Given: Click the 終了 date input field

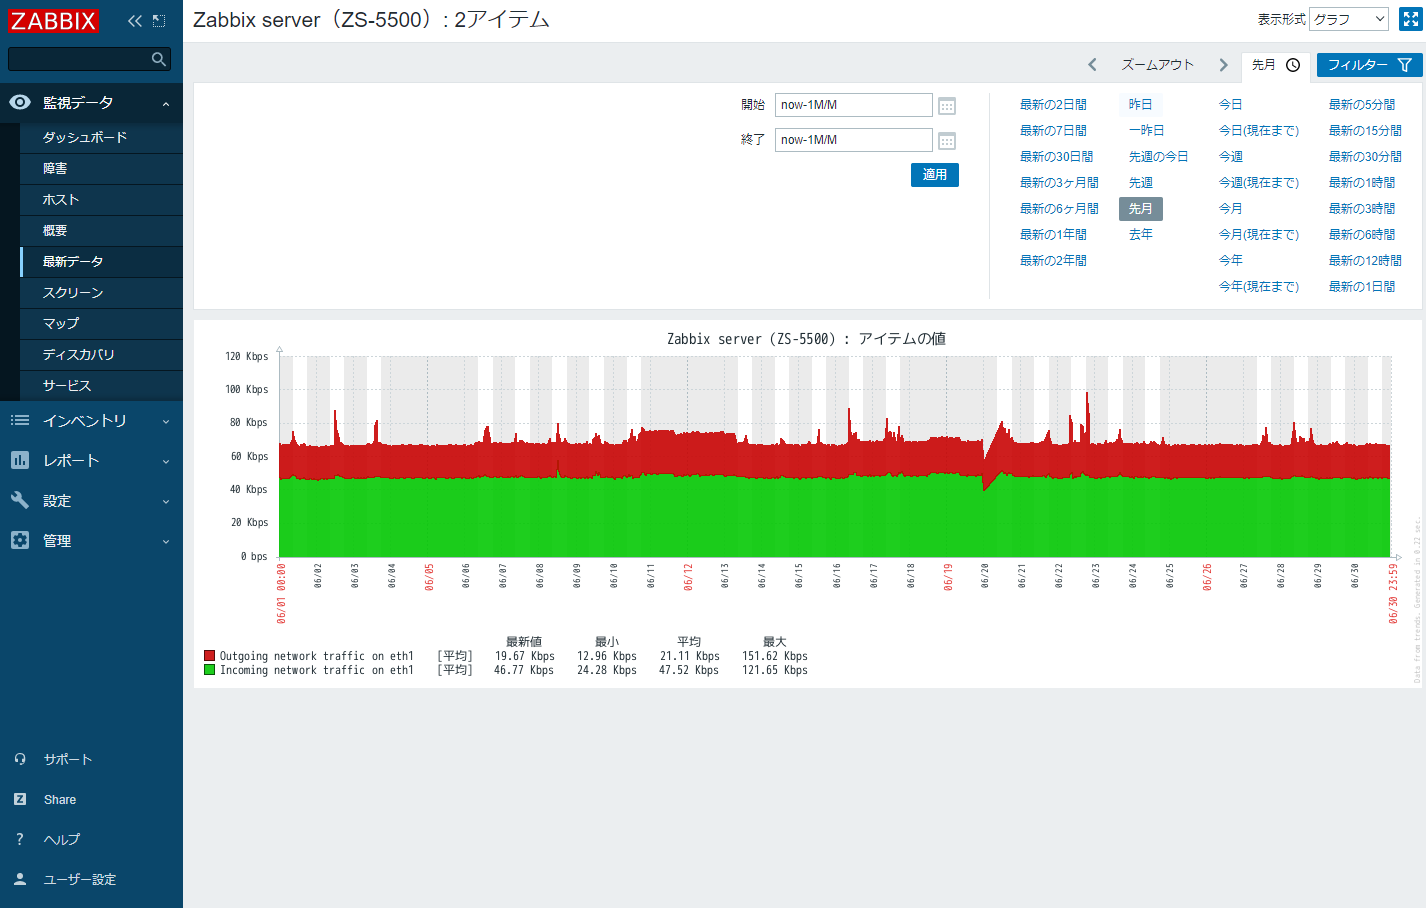Looking at the screenshot, I should tap(853, 140).
